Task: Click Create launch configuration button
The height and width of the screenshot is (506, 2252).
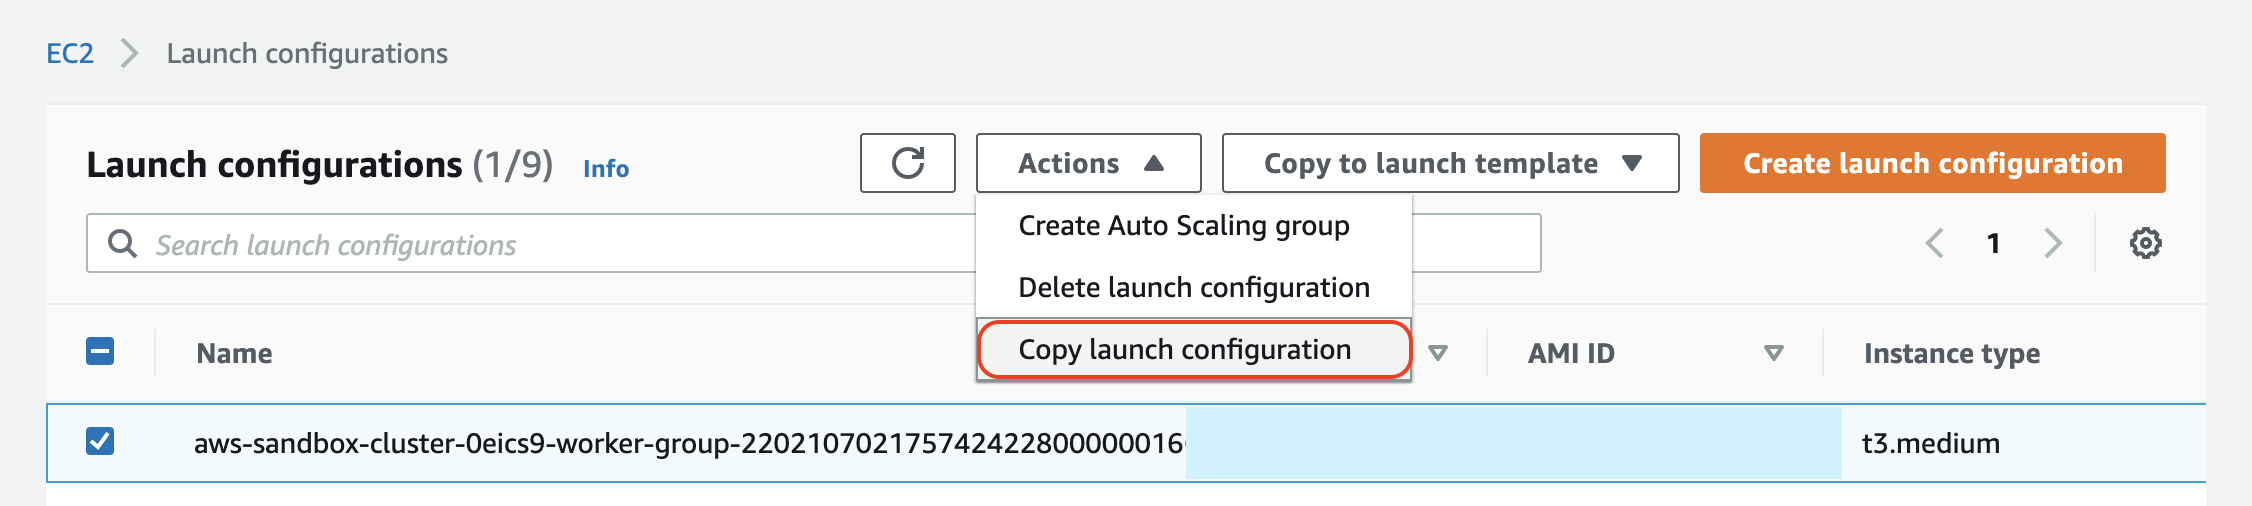Action: pos(1932,163)
